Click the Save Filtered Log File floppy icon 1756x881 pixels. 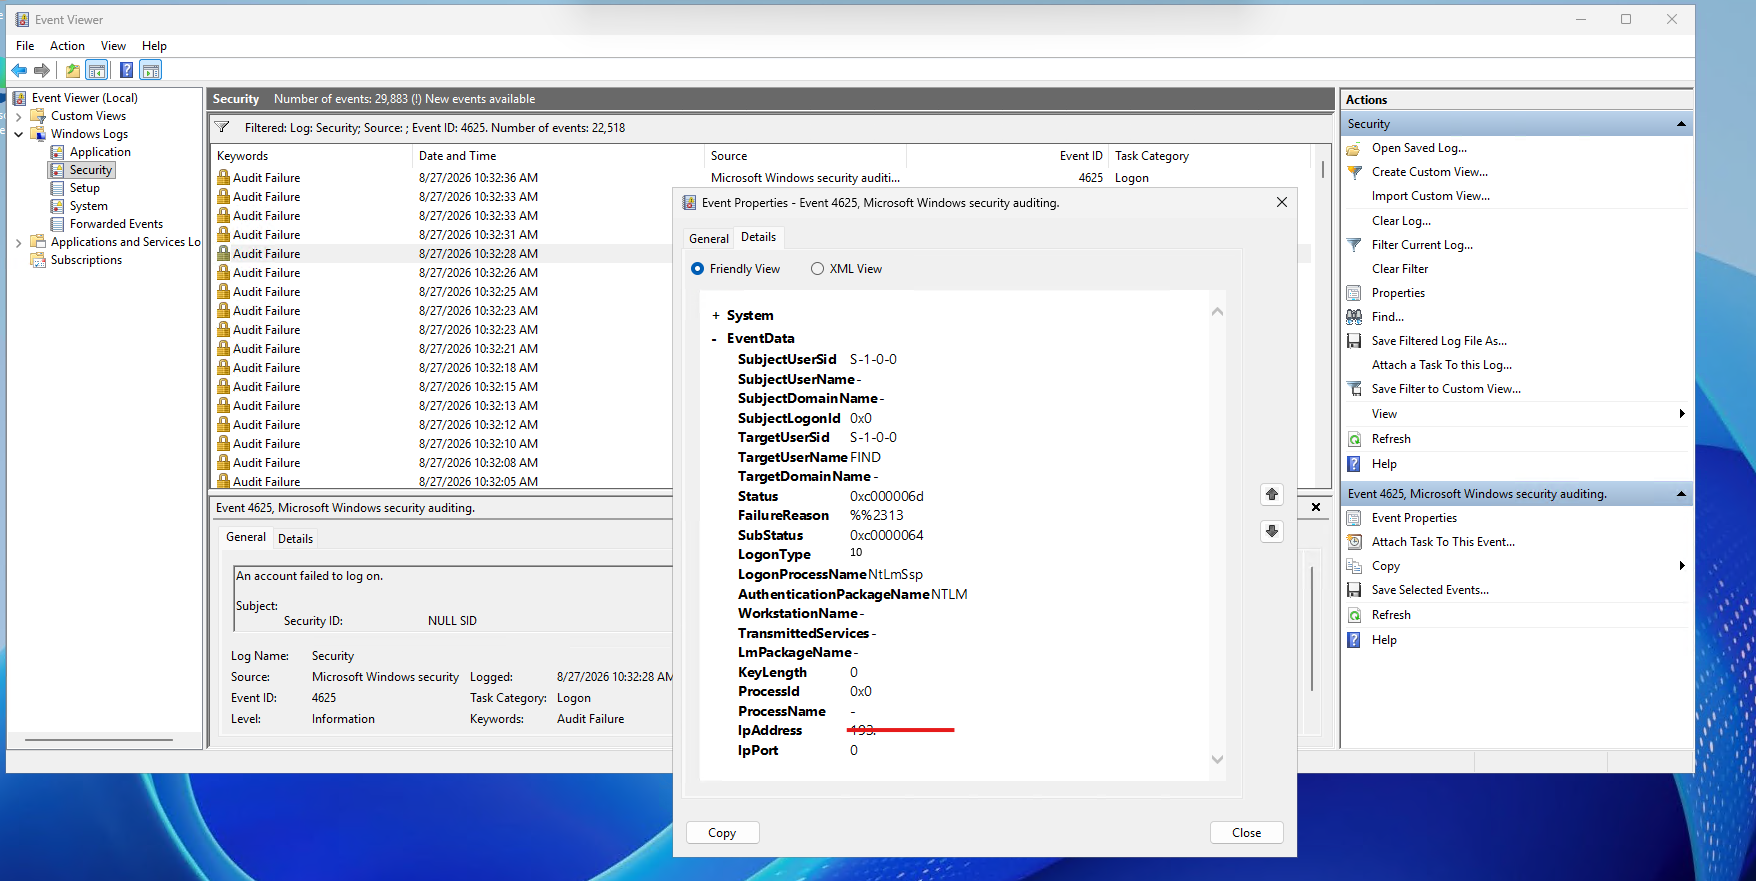pos(1354,341)
